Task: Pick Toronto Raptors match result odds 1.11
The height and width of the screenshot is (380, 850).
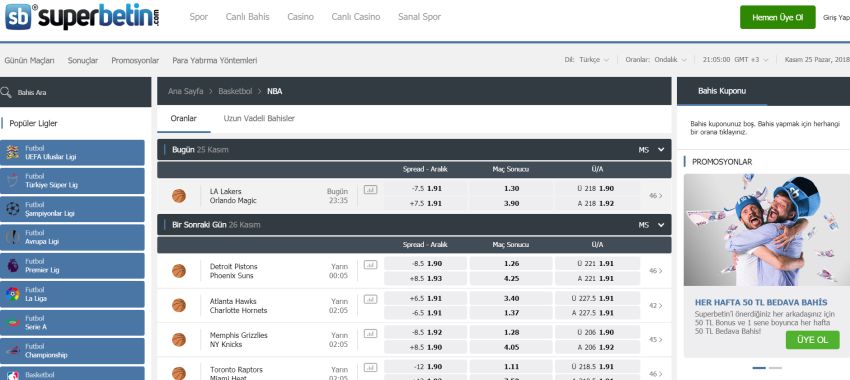Action: coord(511,366)
